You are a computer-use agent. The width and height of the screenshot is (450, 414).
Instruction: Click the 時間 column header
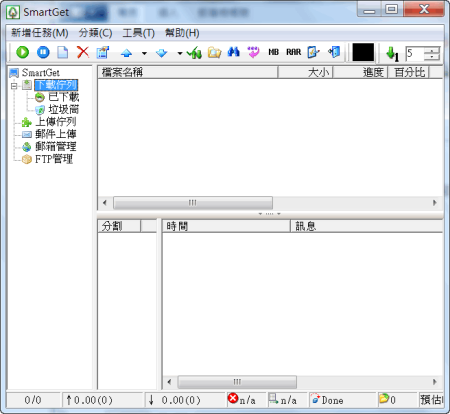[x=226, y=226]
